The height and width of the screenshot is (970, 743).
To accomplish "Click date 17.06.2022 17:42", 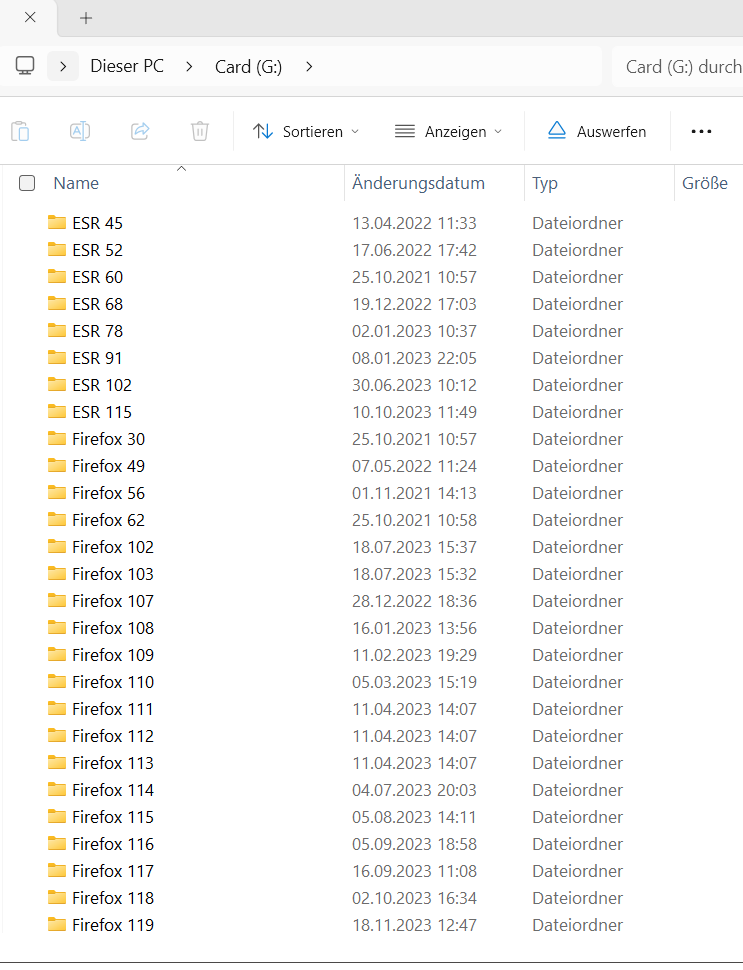I will pyautogui.click(x=414, y=250).
